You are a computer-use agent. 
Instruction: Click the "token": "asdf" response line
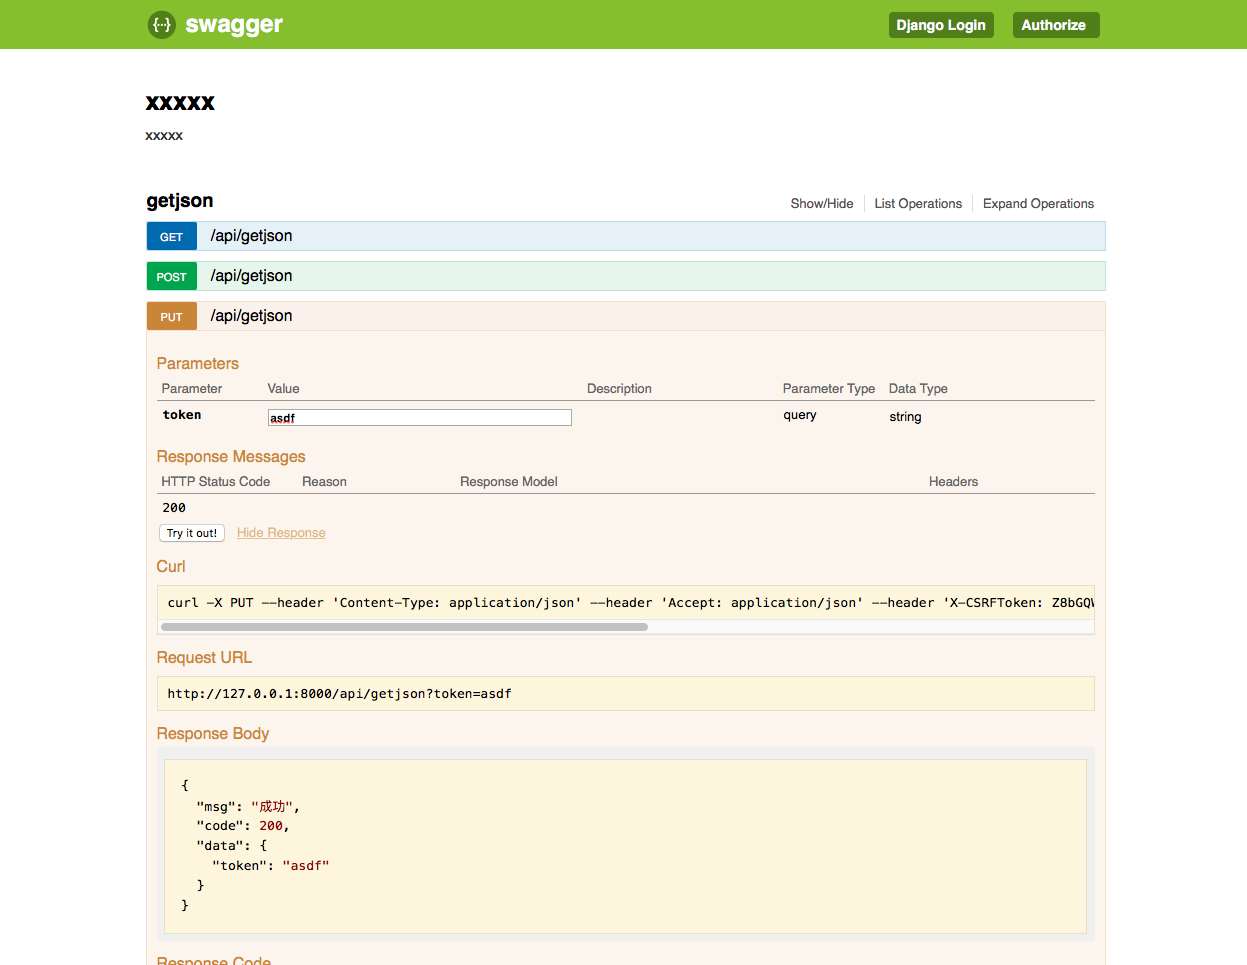click(270, 866)
